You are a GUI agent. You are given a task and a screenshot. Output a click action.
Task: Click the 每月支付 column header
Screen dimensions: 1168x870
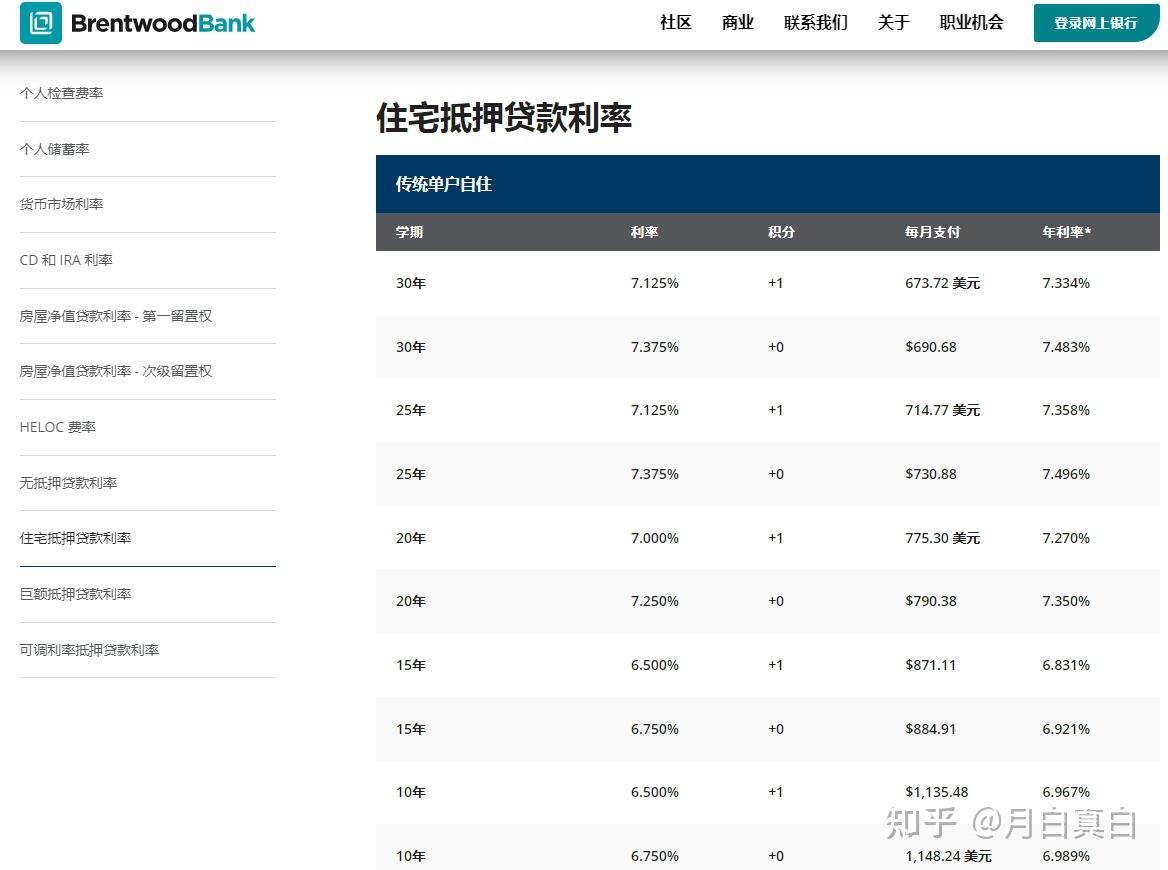[933, 232]
